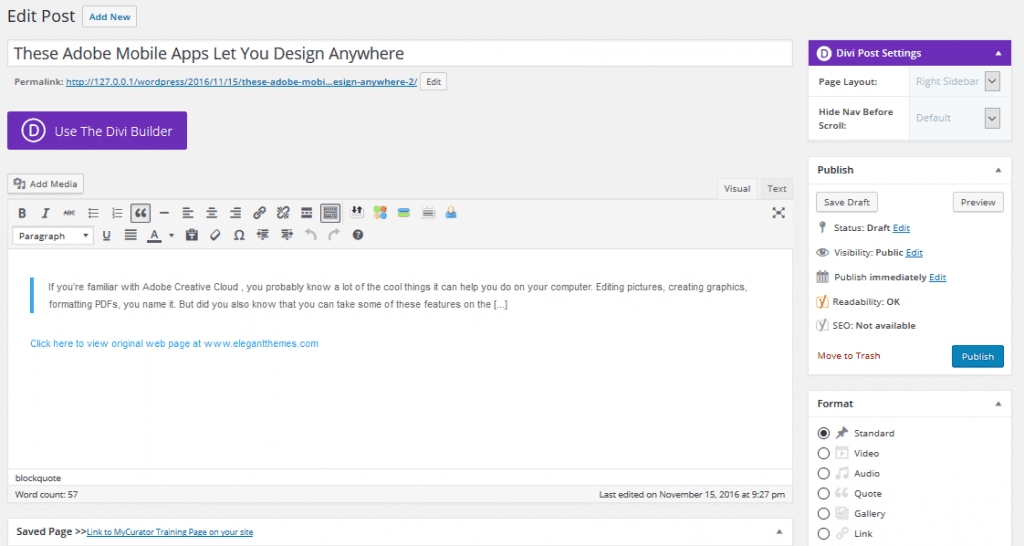
Task: Insert or edit a link
Action: [x=259, y=213]
